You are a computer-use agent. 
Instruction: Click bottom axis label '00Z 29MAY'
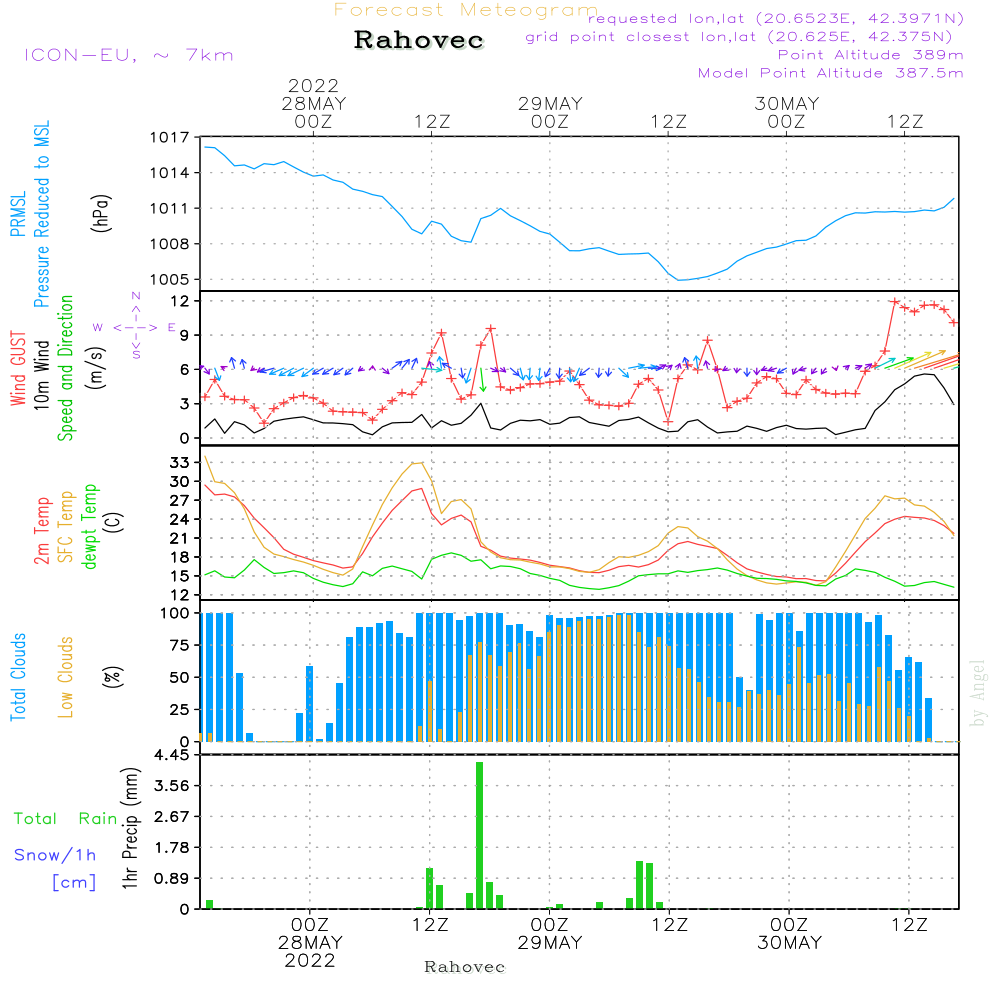tap(550, 934)
